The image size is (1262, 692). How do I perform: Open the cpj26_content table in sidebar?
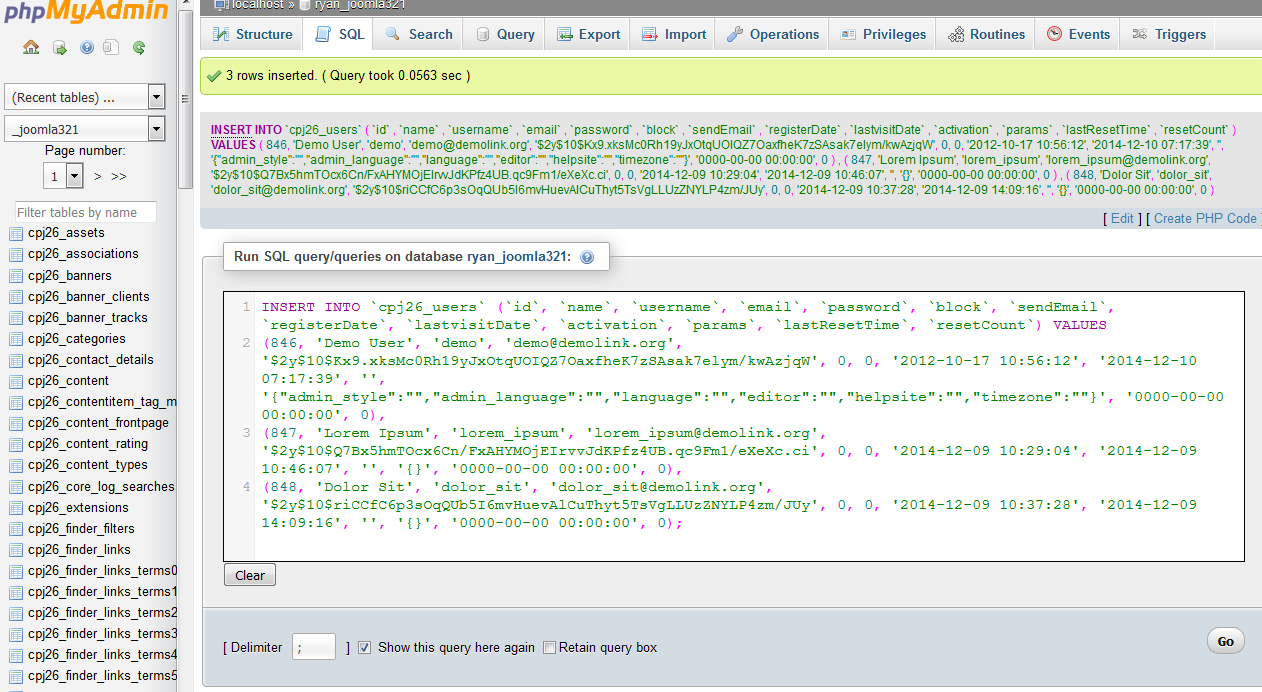pyautogui.click(x=68, y=381)
